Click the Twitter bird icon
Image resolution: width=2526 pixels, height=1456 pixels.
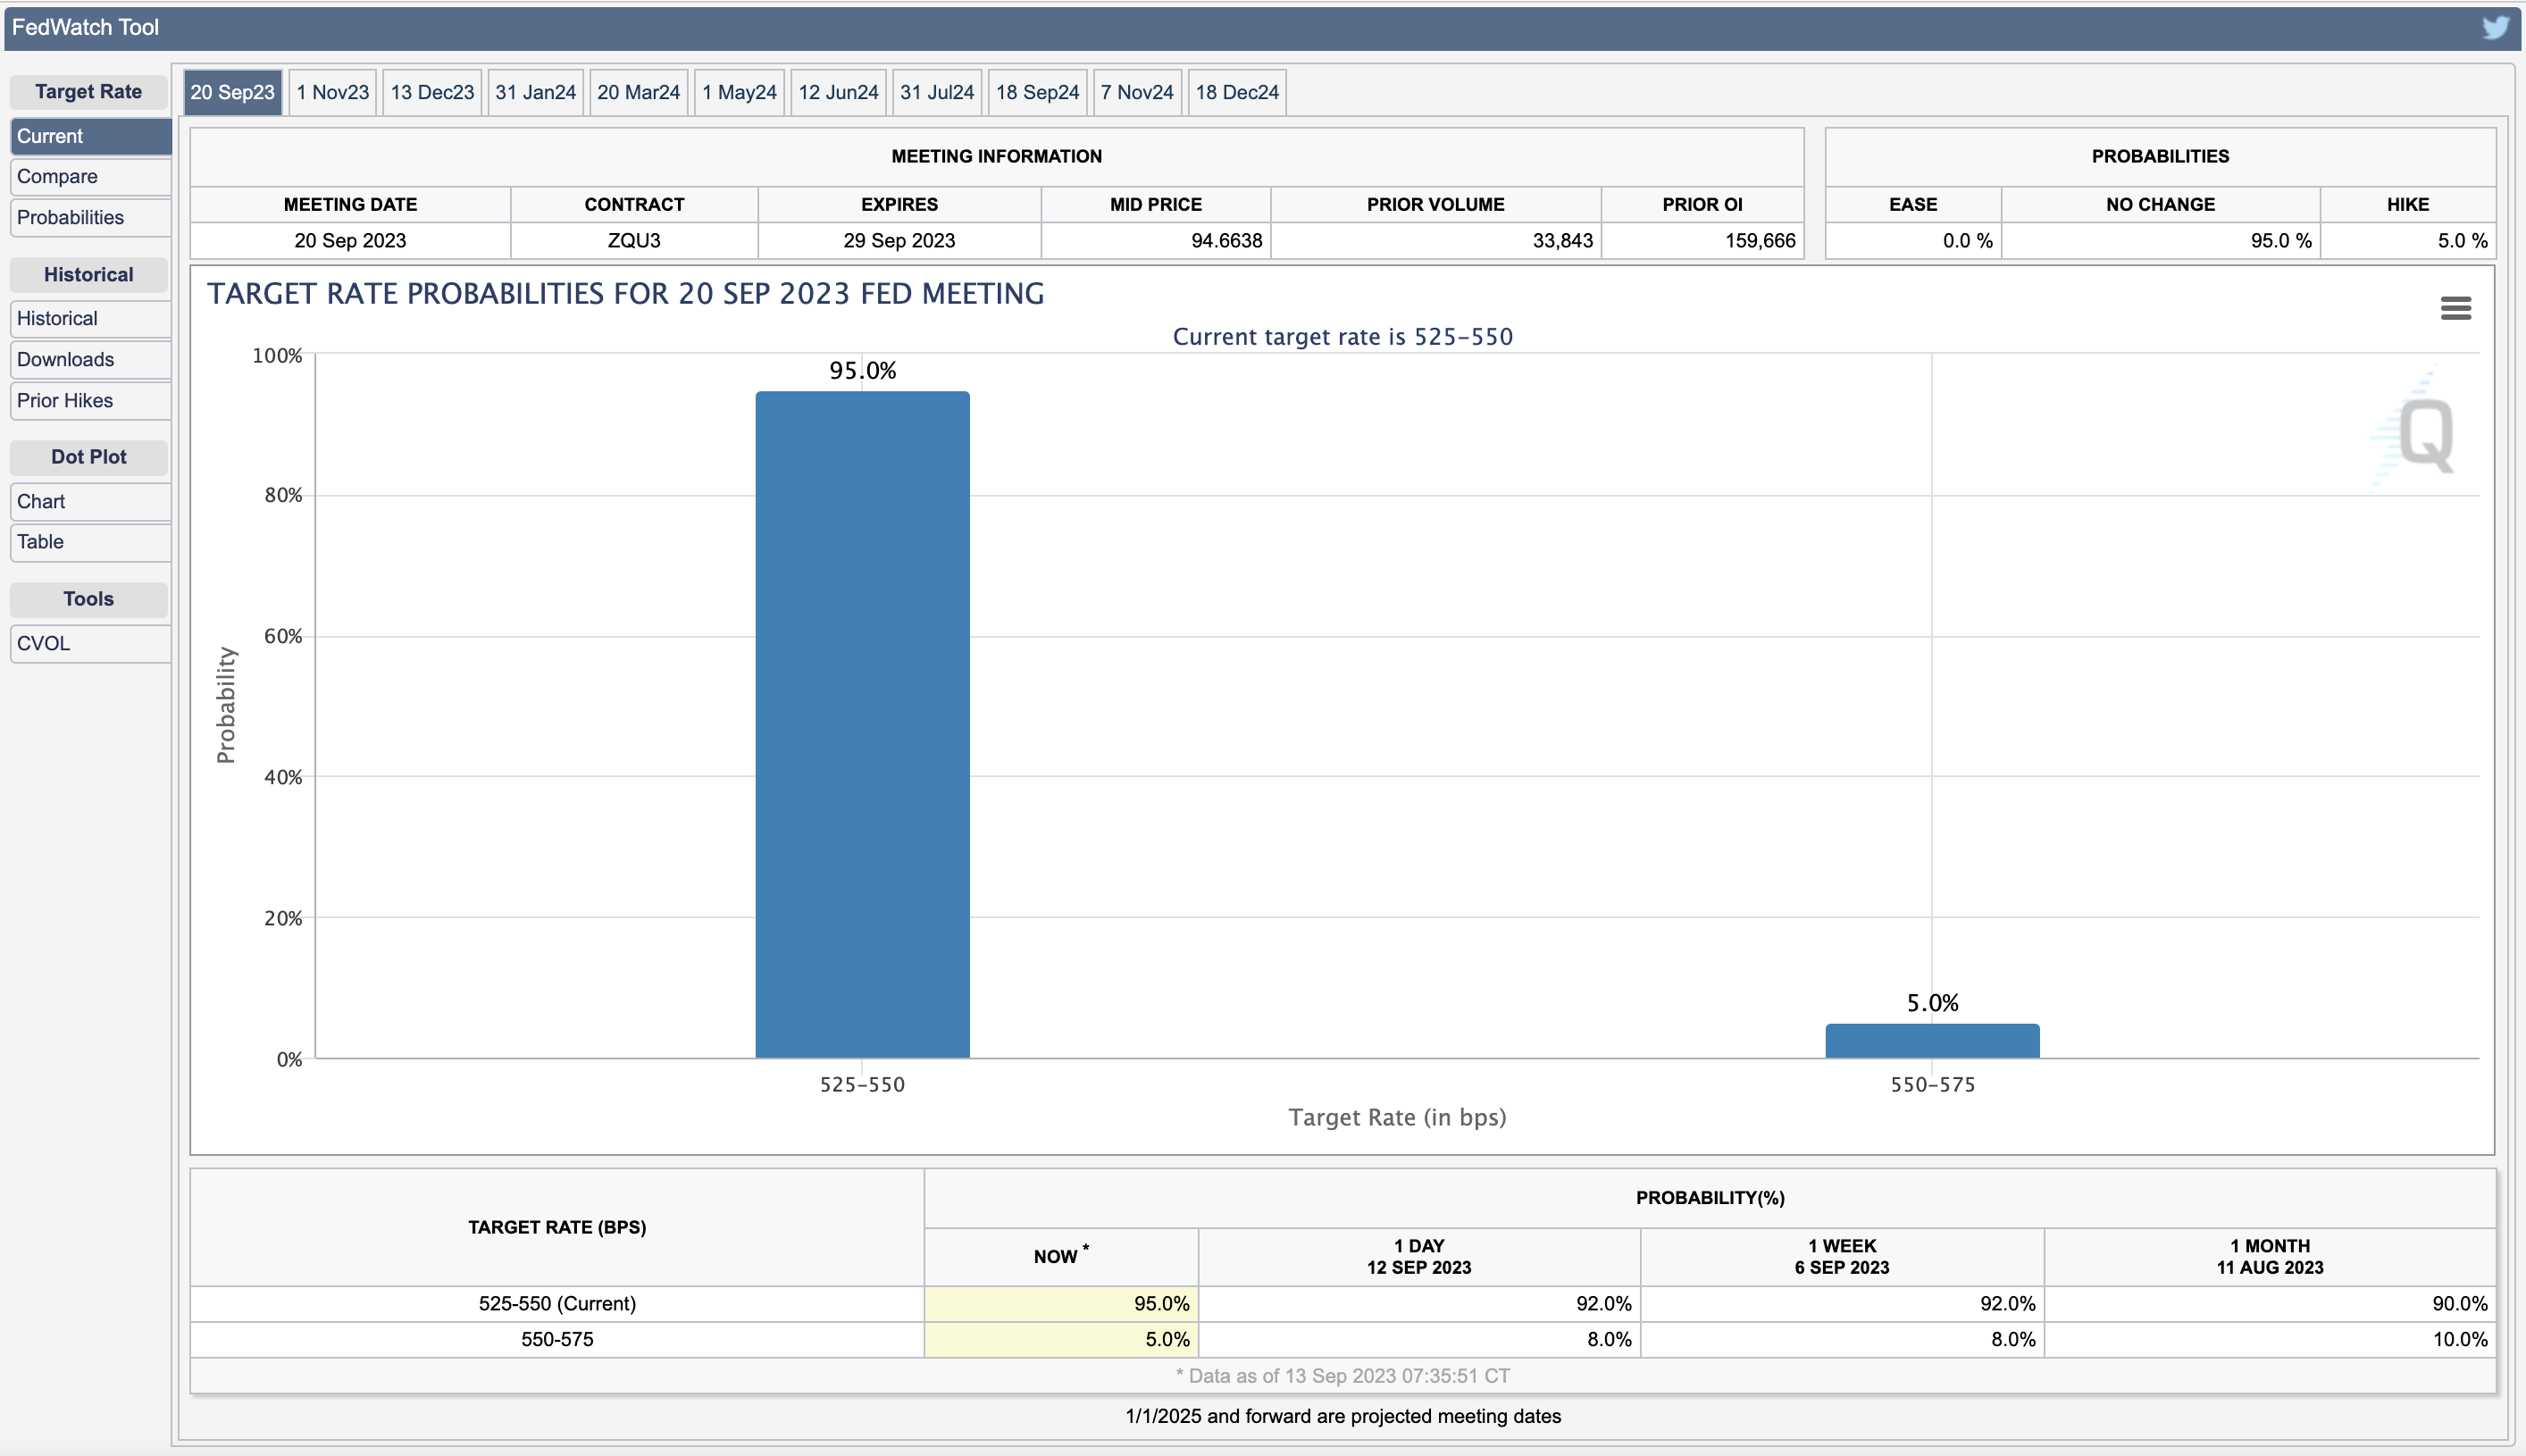point(2494,27)
